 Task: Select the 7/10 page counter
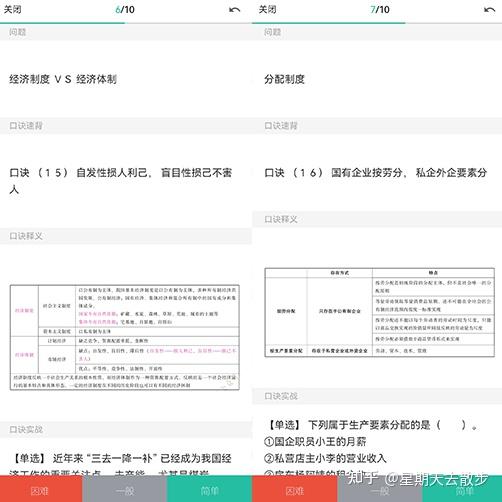(380, 9)
